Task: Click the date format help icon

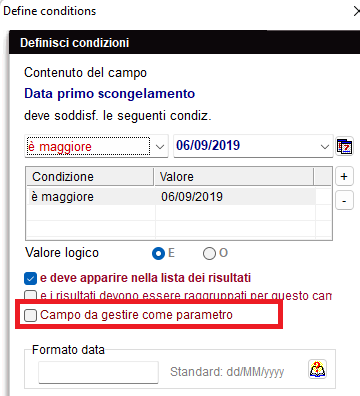Action: [x=317, y=369]
